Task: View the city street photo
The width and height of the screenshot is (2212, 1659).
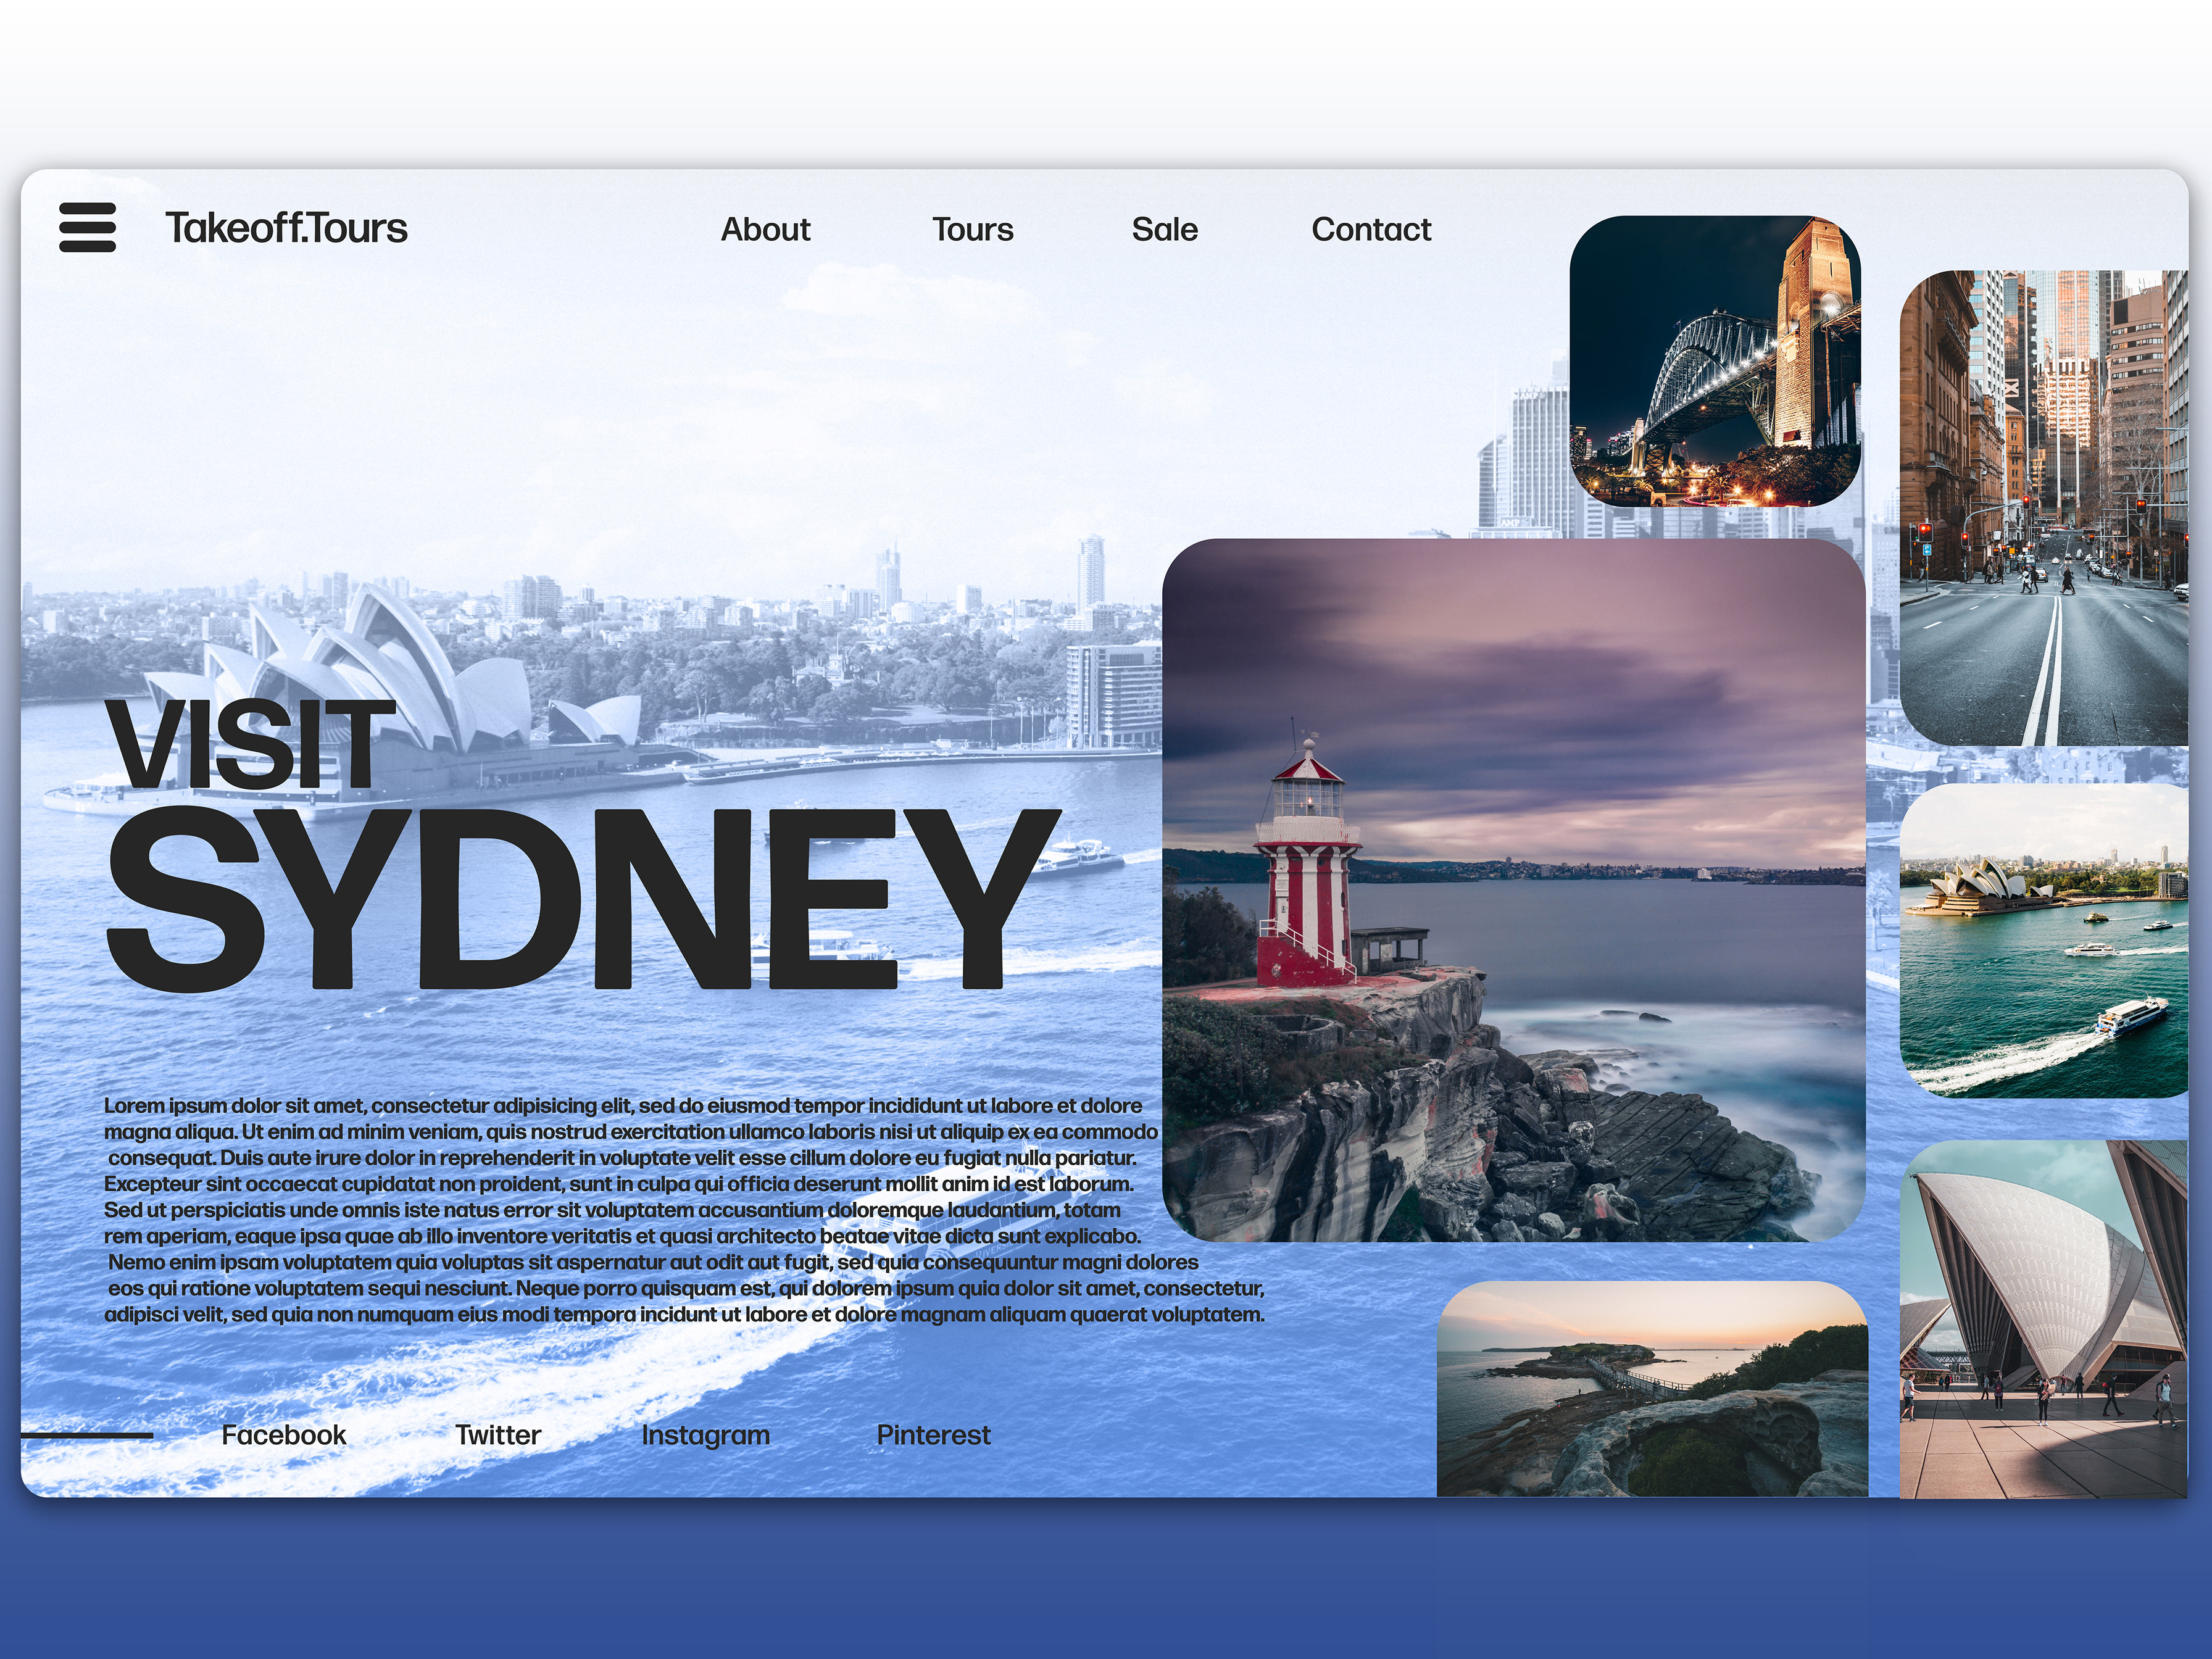Action: tap(2044, 508)
